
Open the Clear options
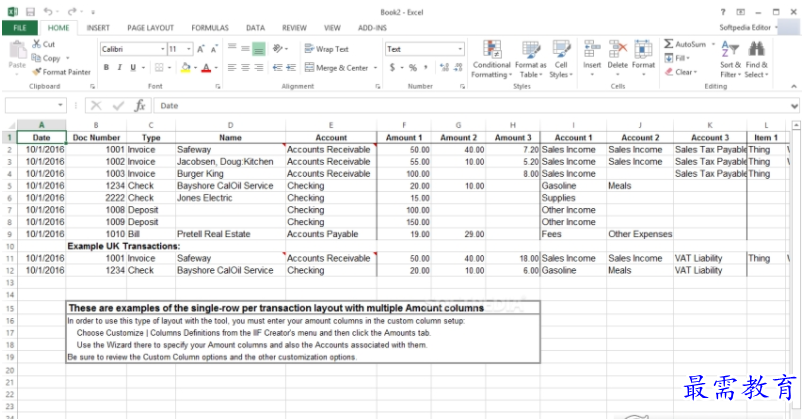click(x=681, y=72)
